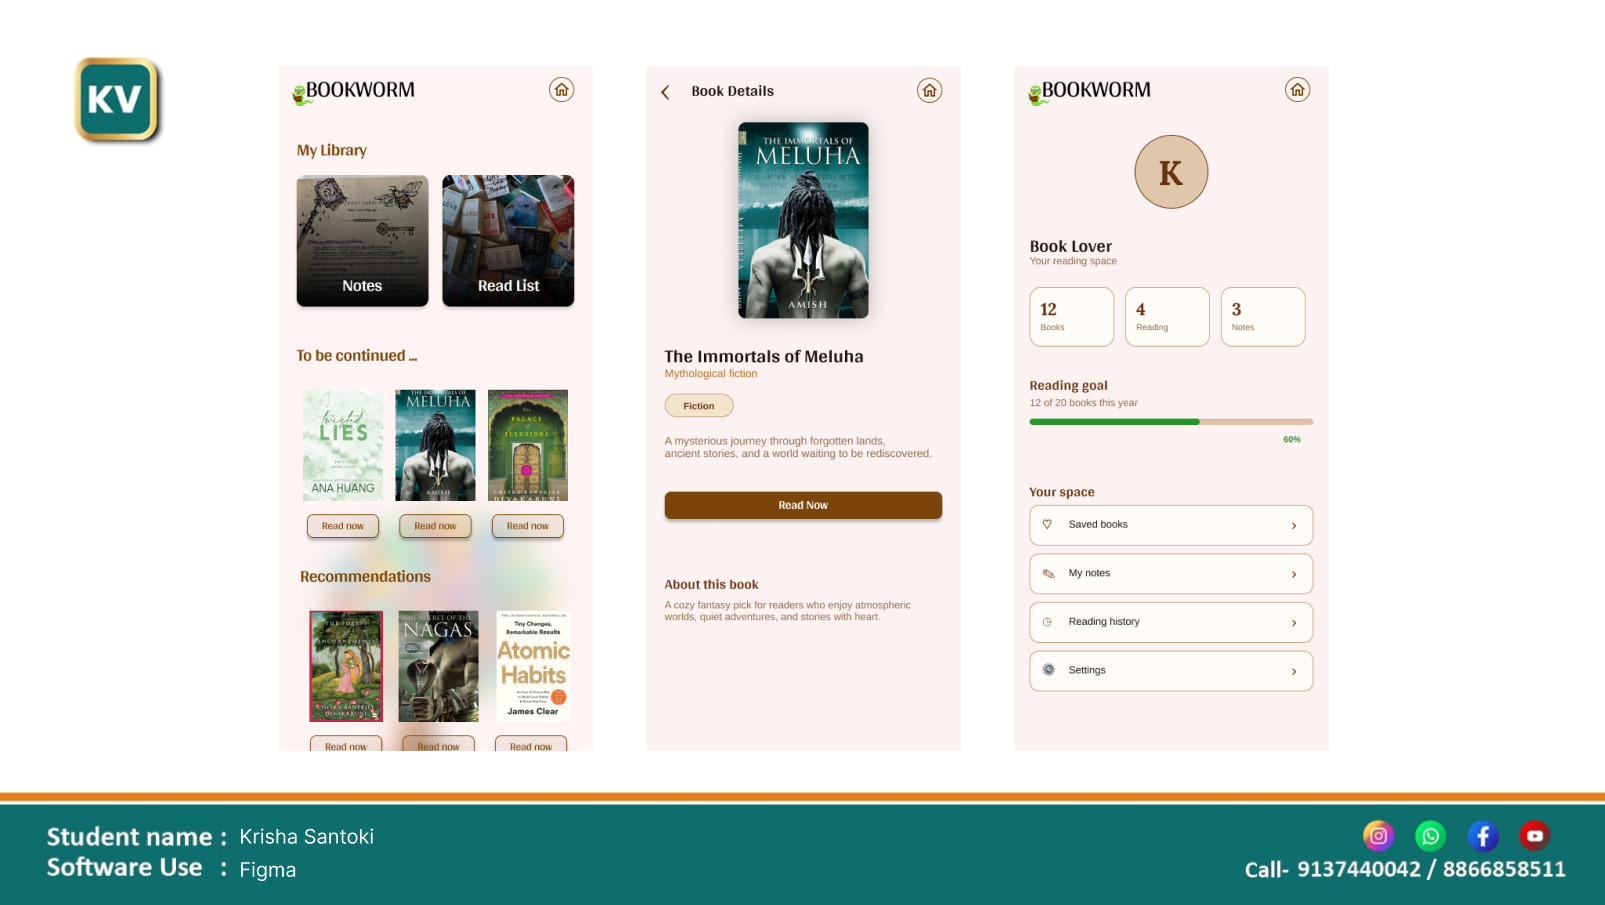Click Read now under Atomic Habits
Viewport: 1605px width, 905px height.
click(x=531, y=744)
